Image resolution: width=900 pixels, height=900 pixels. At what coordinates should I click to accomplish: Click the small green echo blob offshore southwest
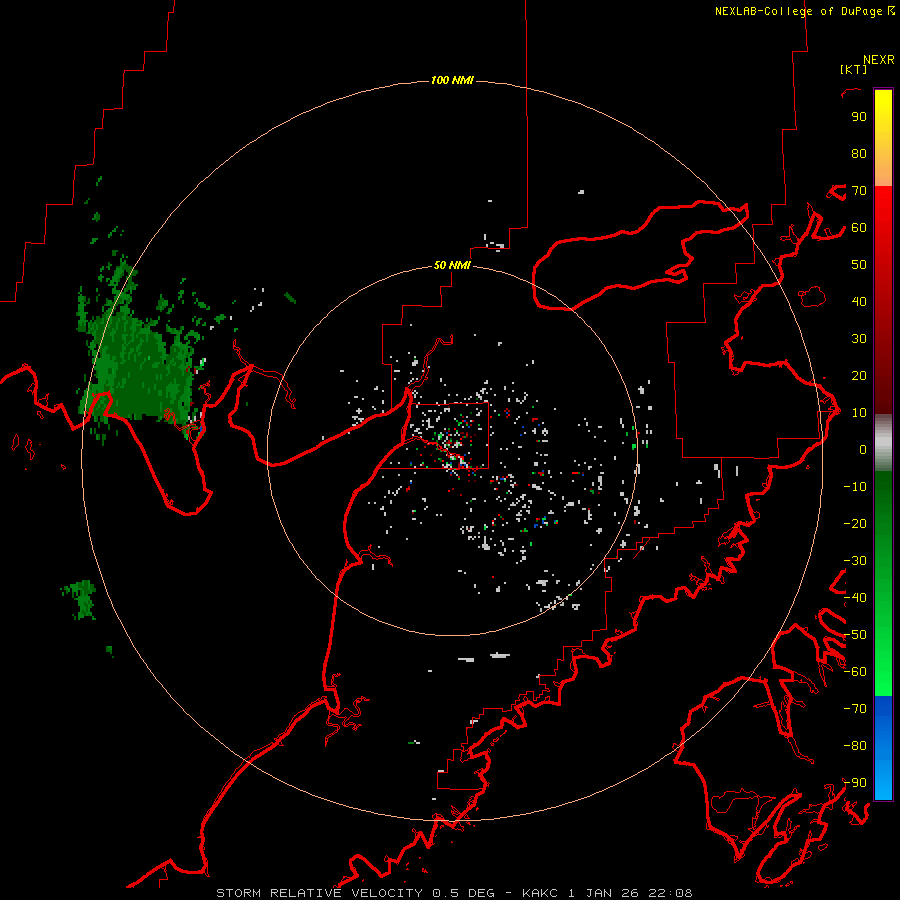click(80, 599)
